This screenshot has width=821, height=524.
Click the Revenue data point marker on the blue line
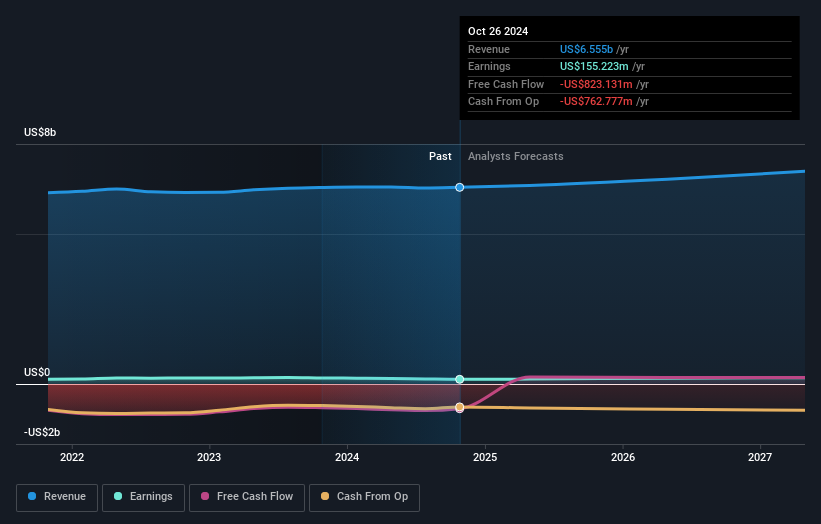460,187
